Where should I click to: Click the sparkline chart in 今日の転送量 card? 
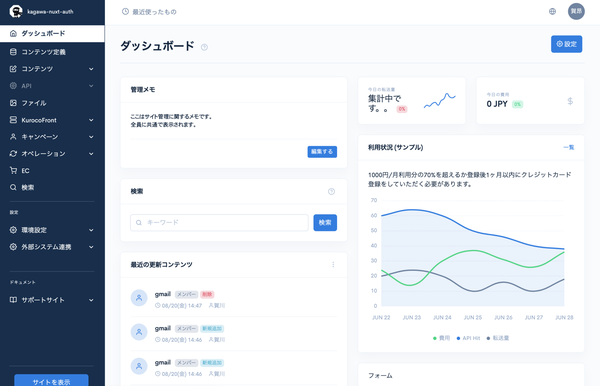440,101
